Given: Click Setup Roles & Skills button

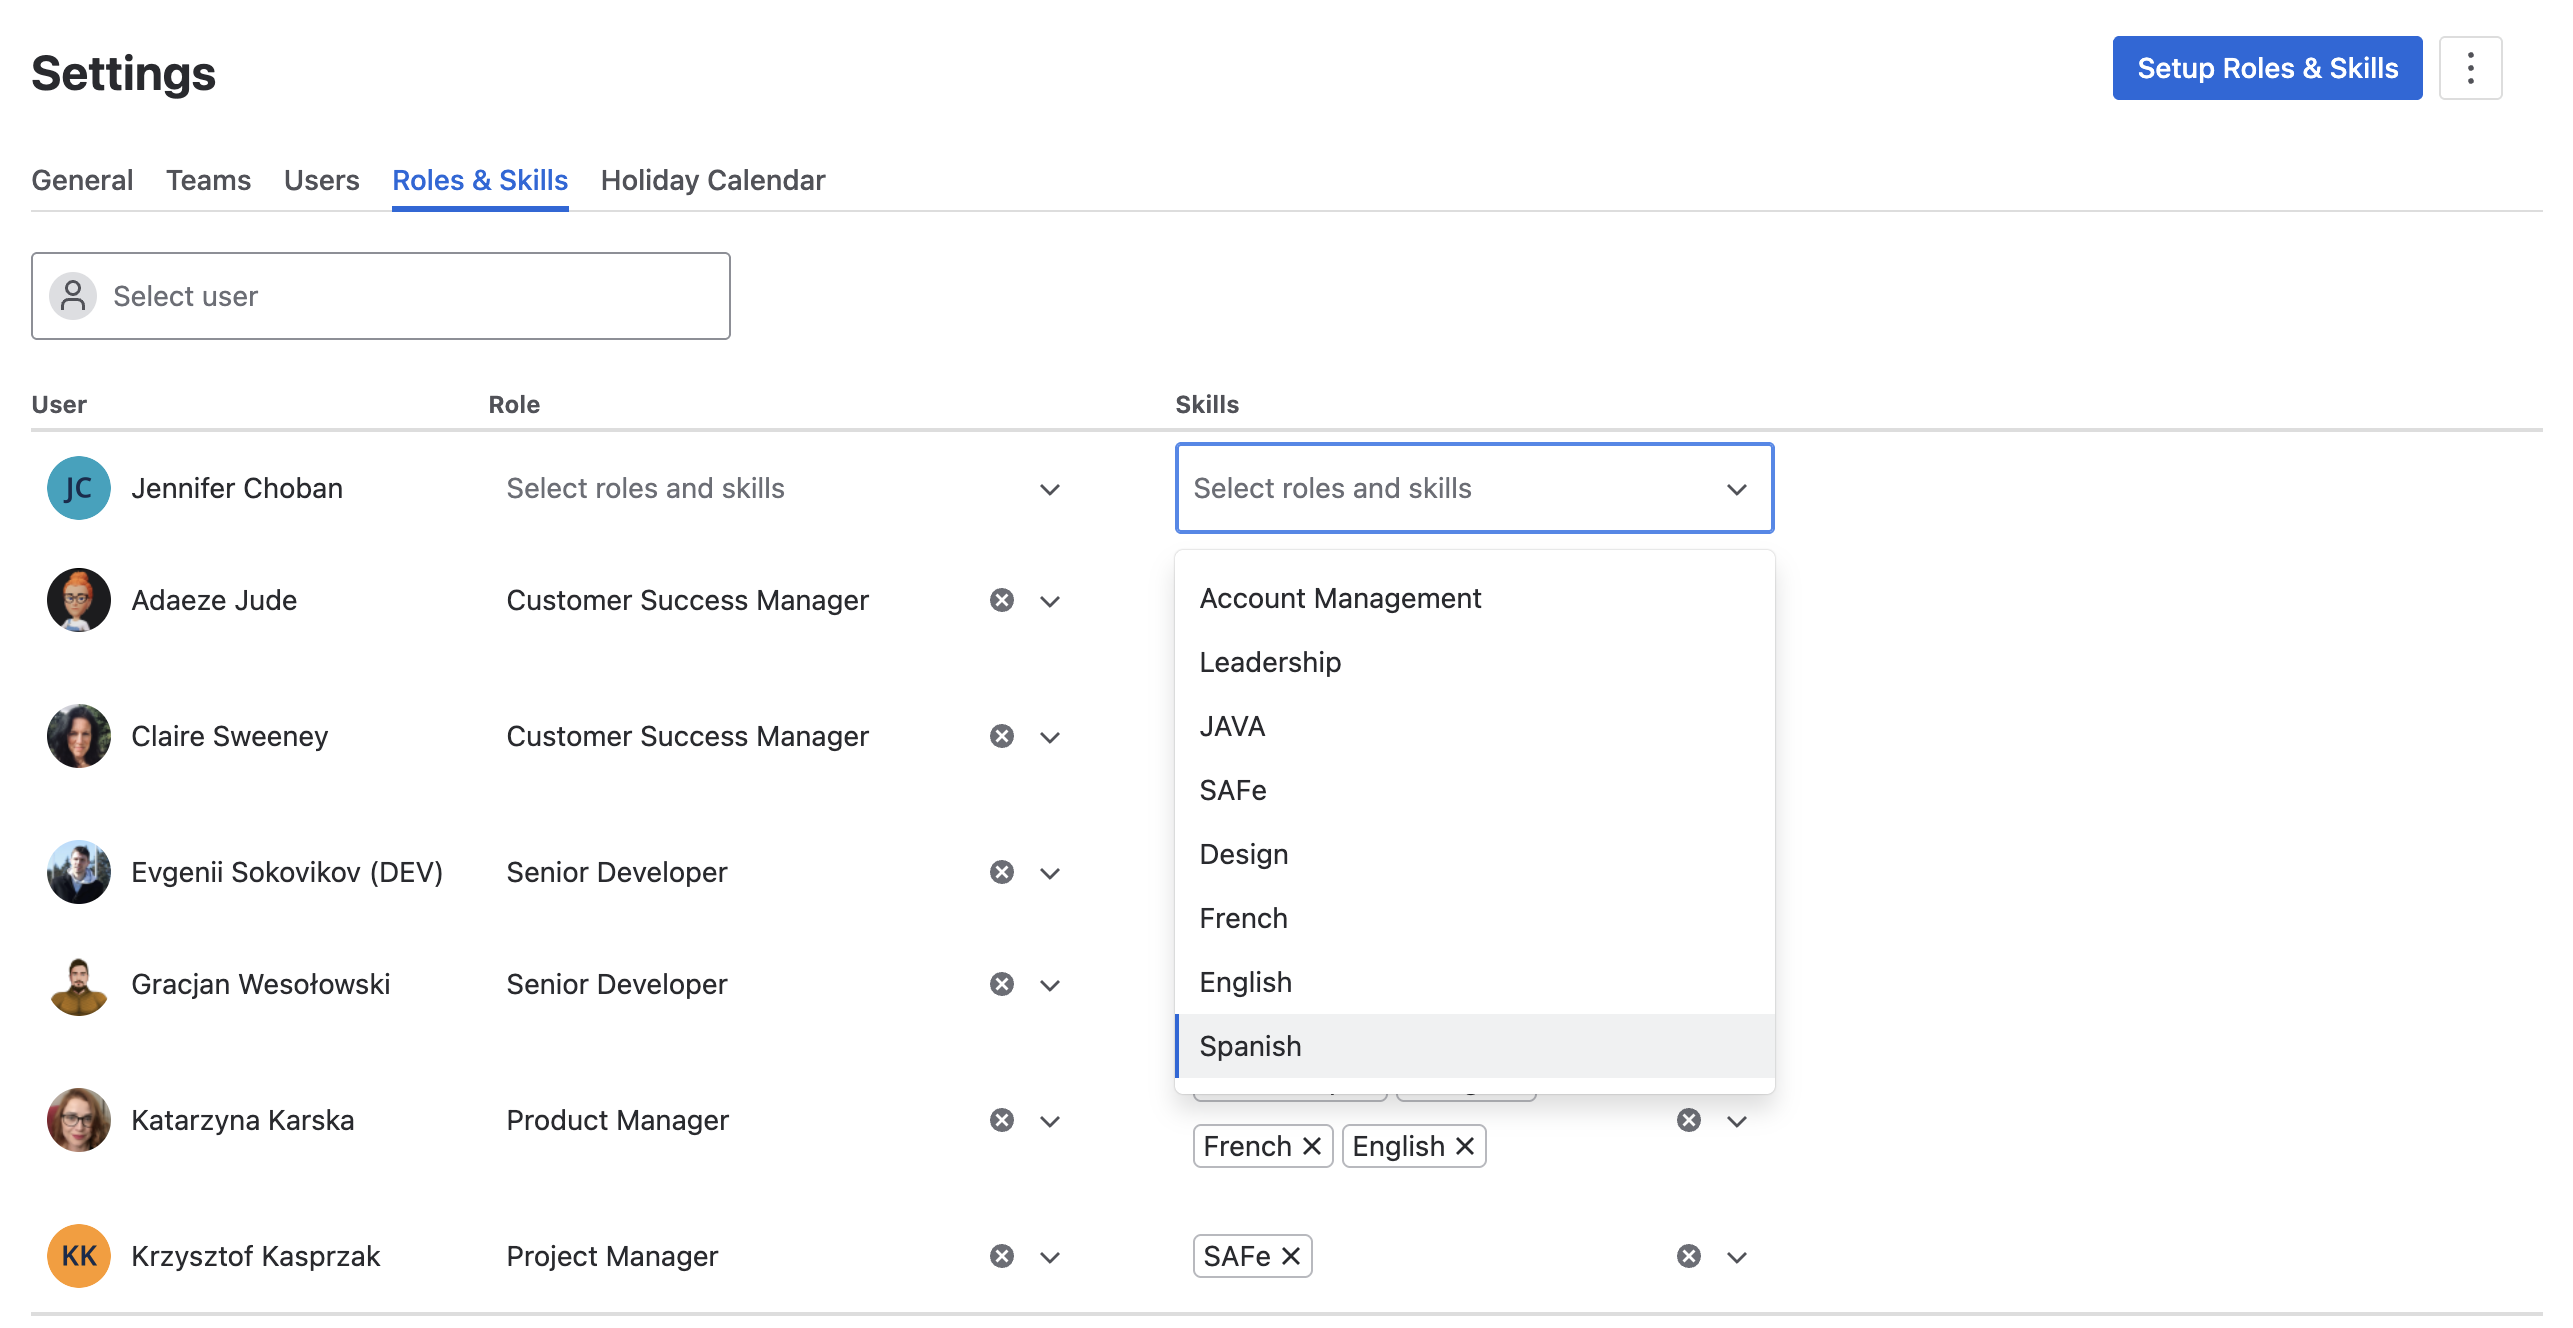Looking at the screenshot, I should (2266, 68).
